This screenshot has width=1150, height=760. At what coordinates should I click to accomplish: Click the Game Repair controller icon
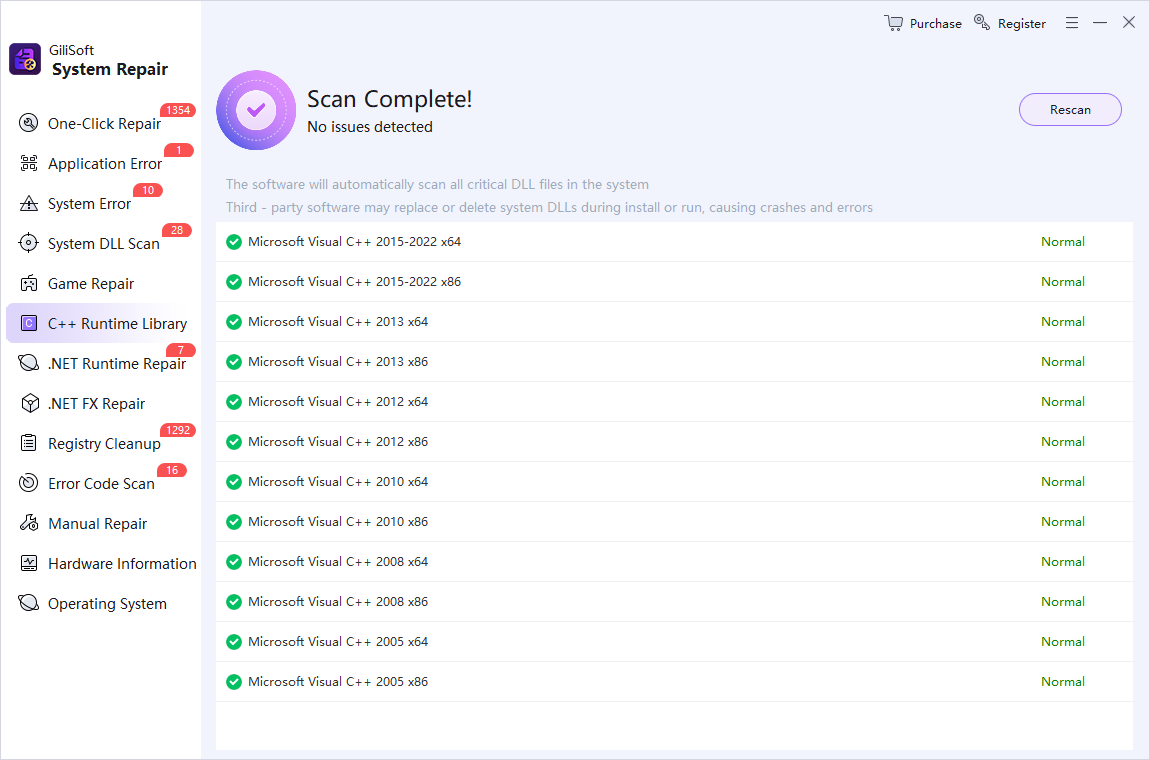coord(29,283)
